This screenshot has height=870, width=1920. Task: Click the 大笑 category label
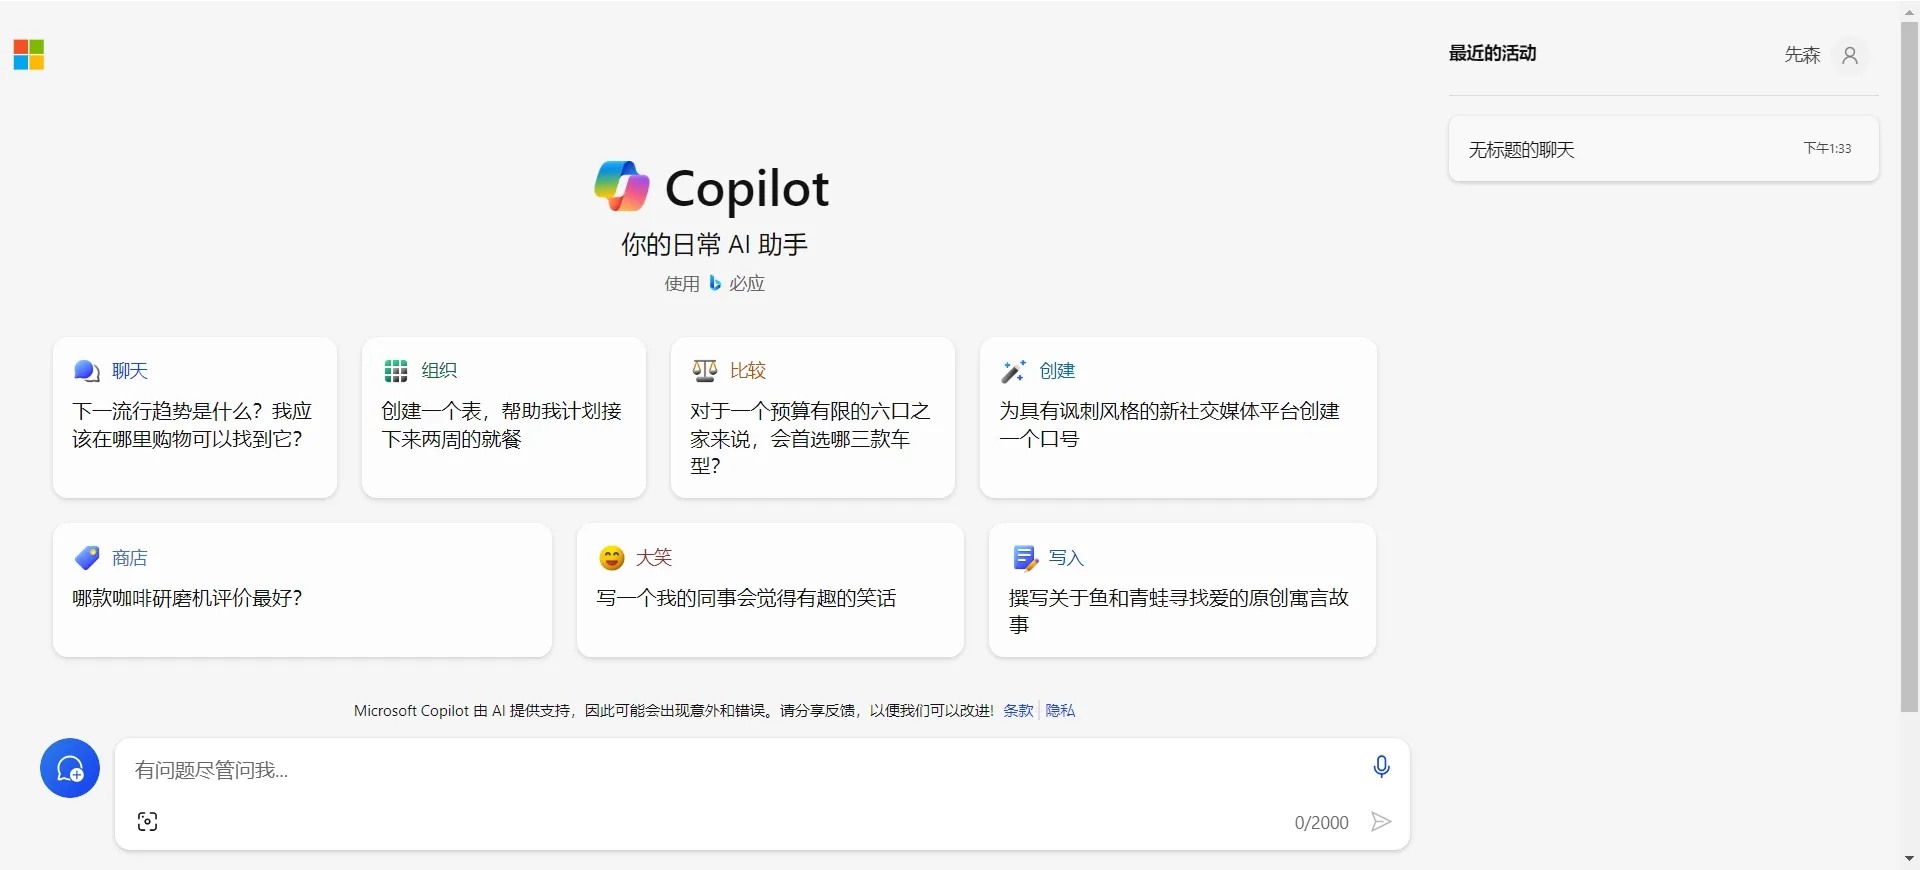pos(654,558)
